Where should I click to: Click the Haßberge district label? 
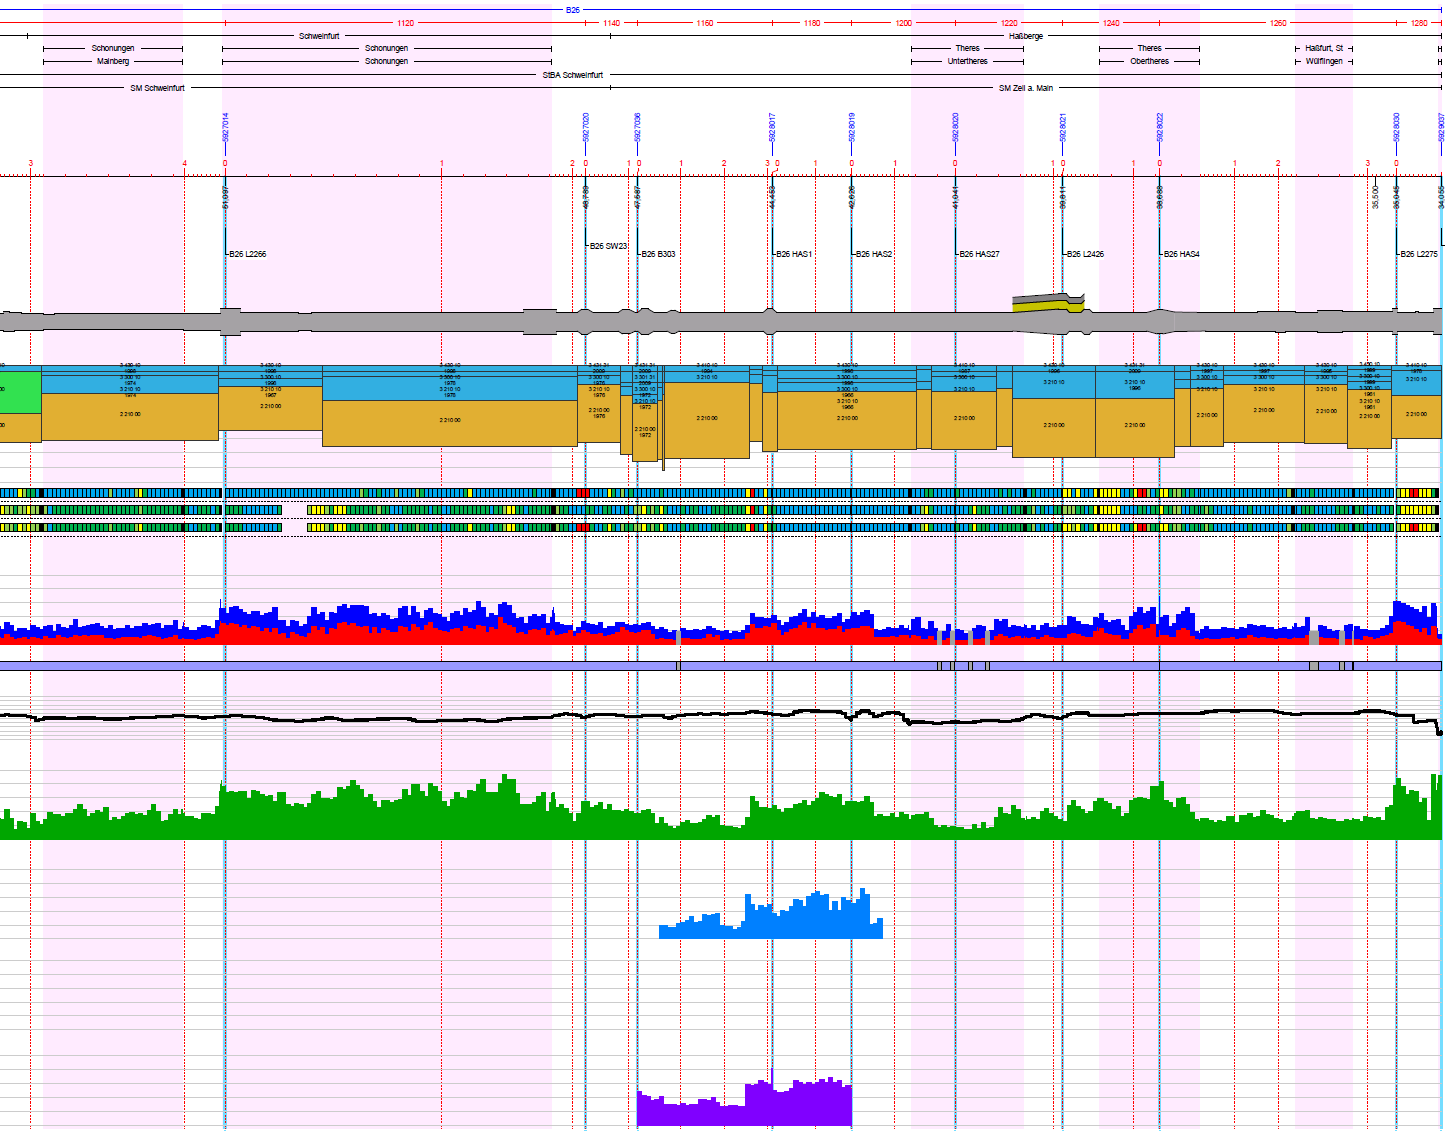pyautogui.click(x=1026, y=36)
